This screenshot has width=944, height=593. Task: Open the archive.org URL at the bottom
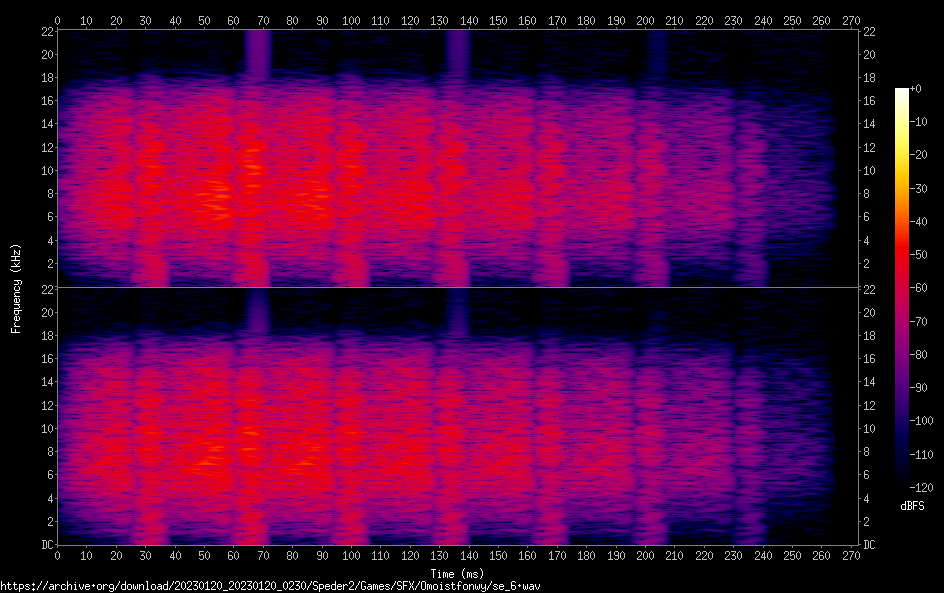pos(284,586)
